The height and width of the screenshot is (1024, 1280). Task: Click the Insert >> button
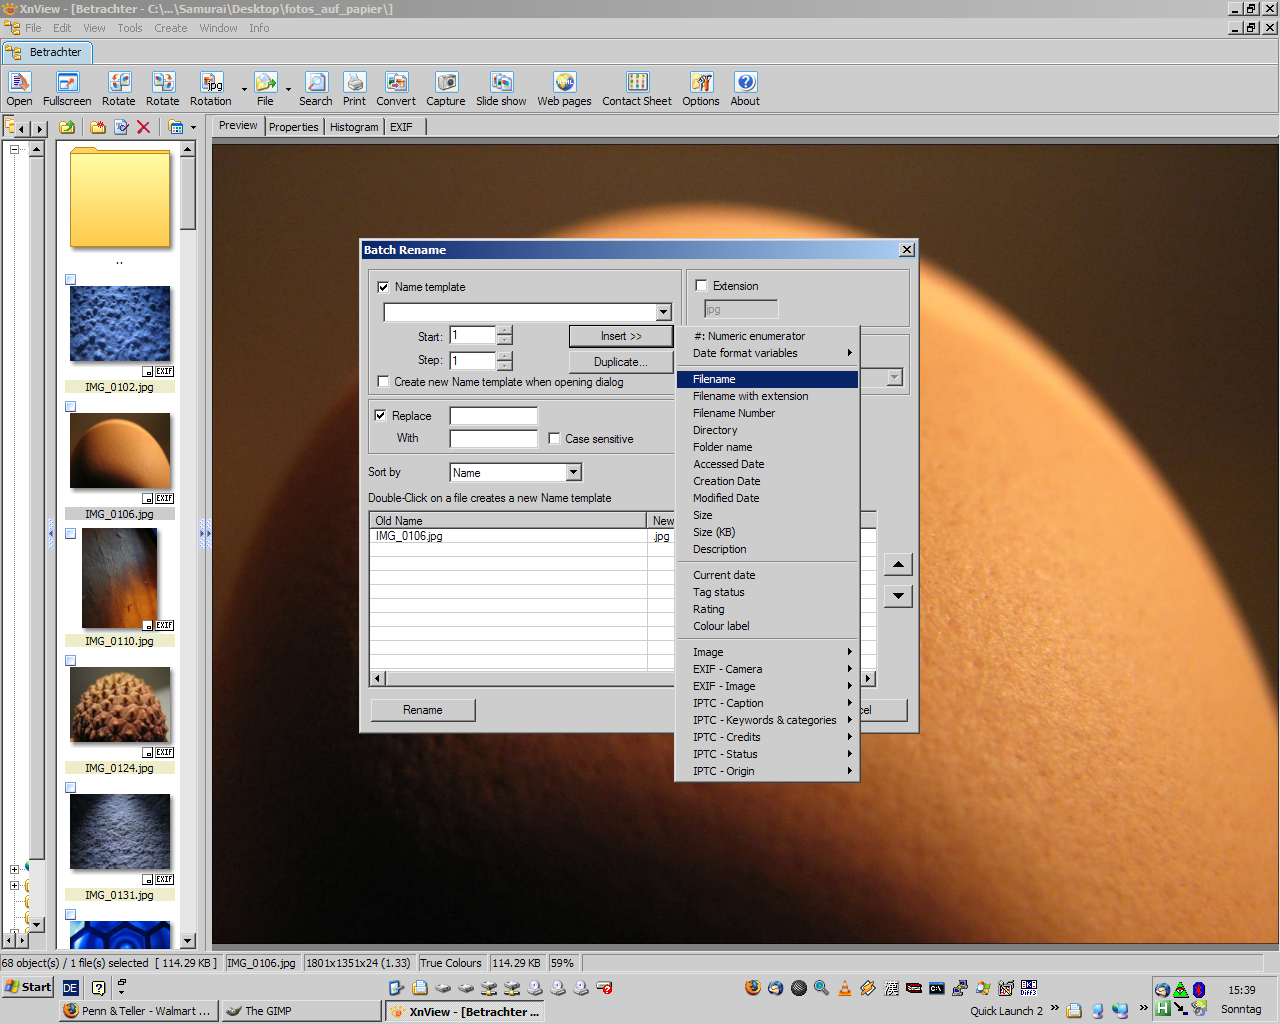[x=621, y=336]
